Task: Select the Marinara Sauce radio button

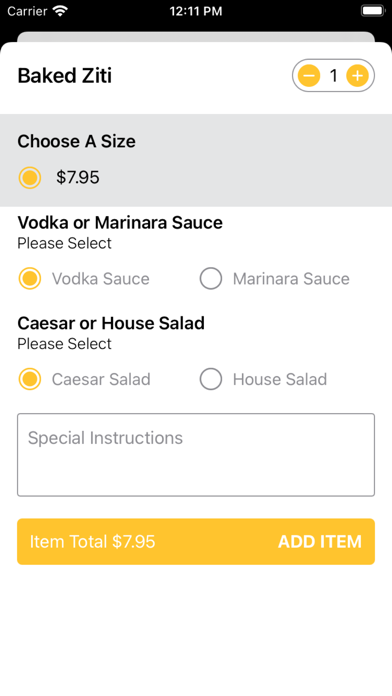Action: tap(210, 278)
